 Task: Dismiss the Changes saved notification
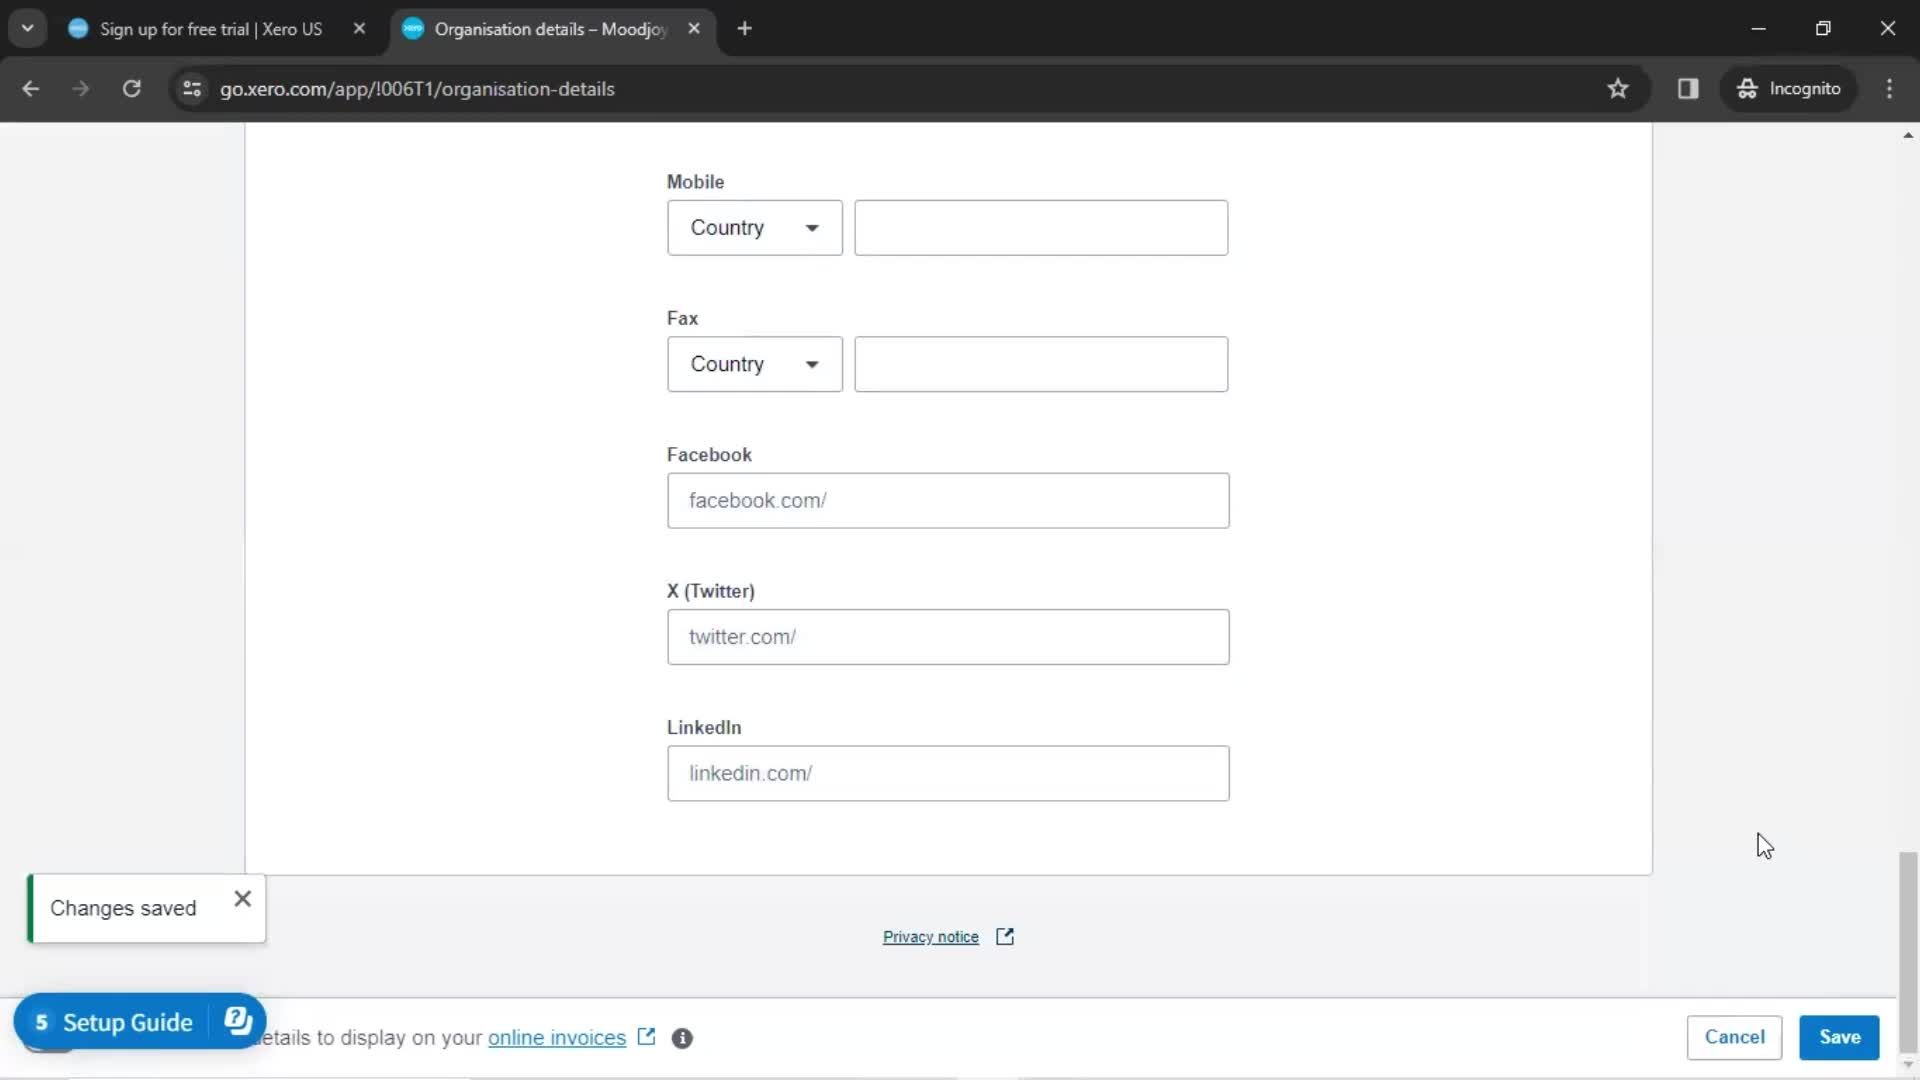point(242,899)
